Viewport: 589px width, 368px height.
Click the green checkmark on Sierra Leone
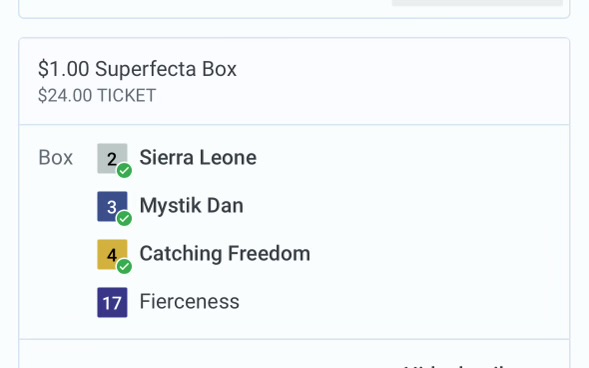tap(124, 170)
